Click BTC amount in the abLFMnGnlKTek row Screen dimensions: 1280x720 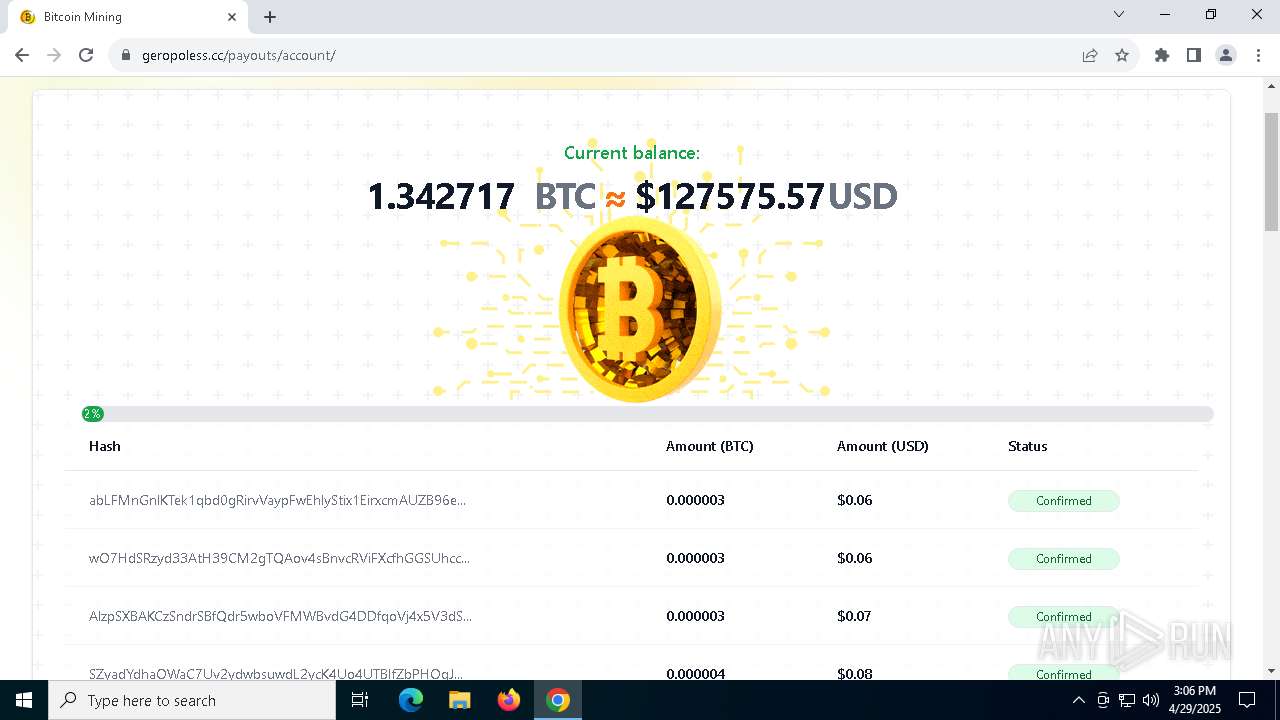tap(696, 500)
